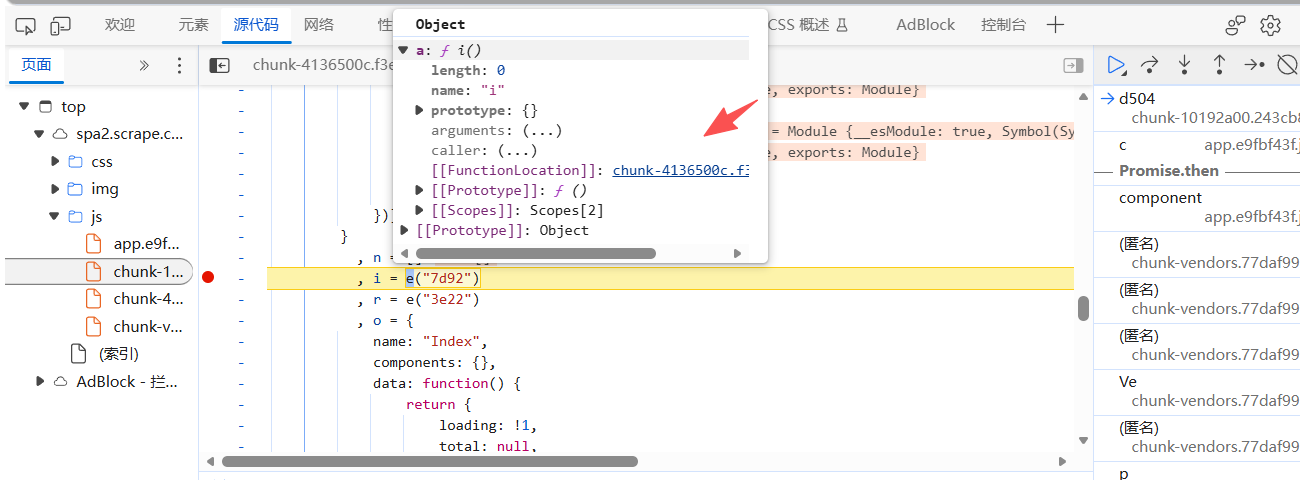The width and height of the screenshot is (1300, 480).
Task: Open DevTools settings gear
Action: (x=1270, y=25)
